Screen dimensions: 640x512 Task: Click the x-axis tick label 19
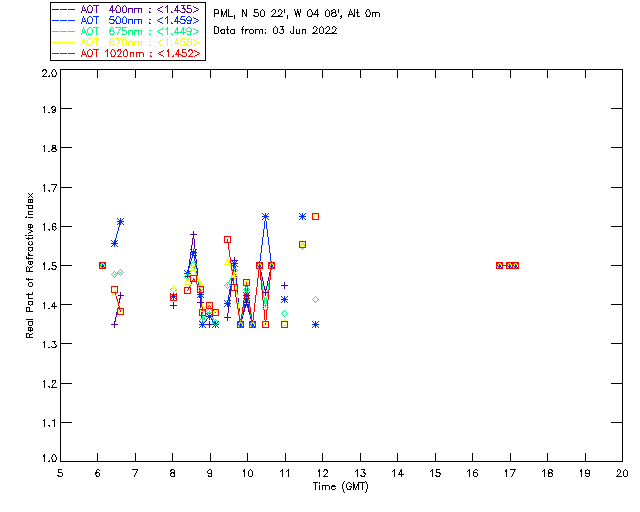click(585, 473)
